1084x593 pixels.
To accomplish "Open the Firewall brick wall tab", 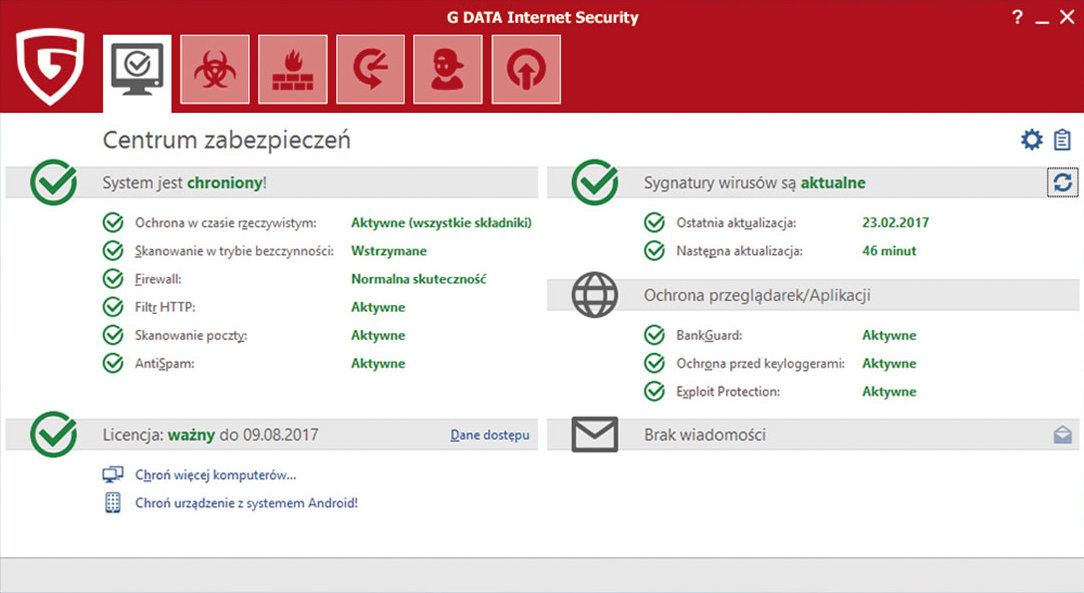I will [x=293, y=69].
